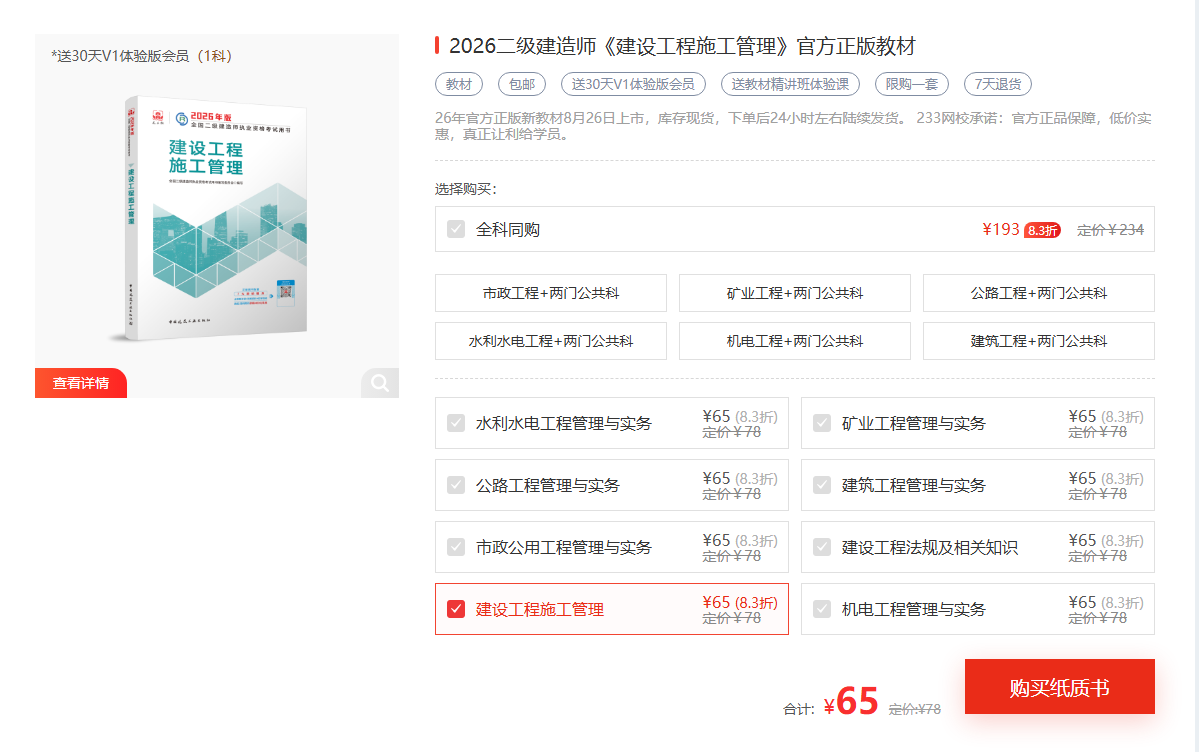The width and height of the screenshot is (1199, 752).
Task: Check the 水利水电工程管理与实务 checkbox
Action: pos(456,423)
